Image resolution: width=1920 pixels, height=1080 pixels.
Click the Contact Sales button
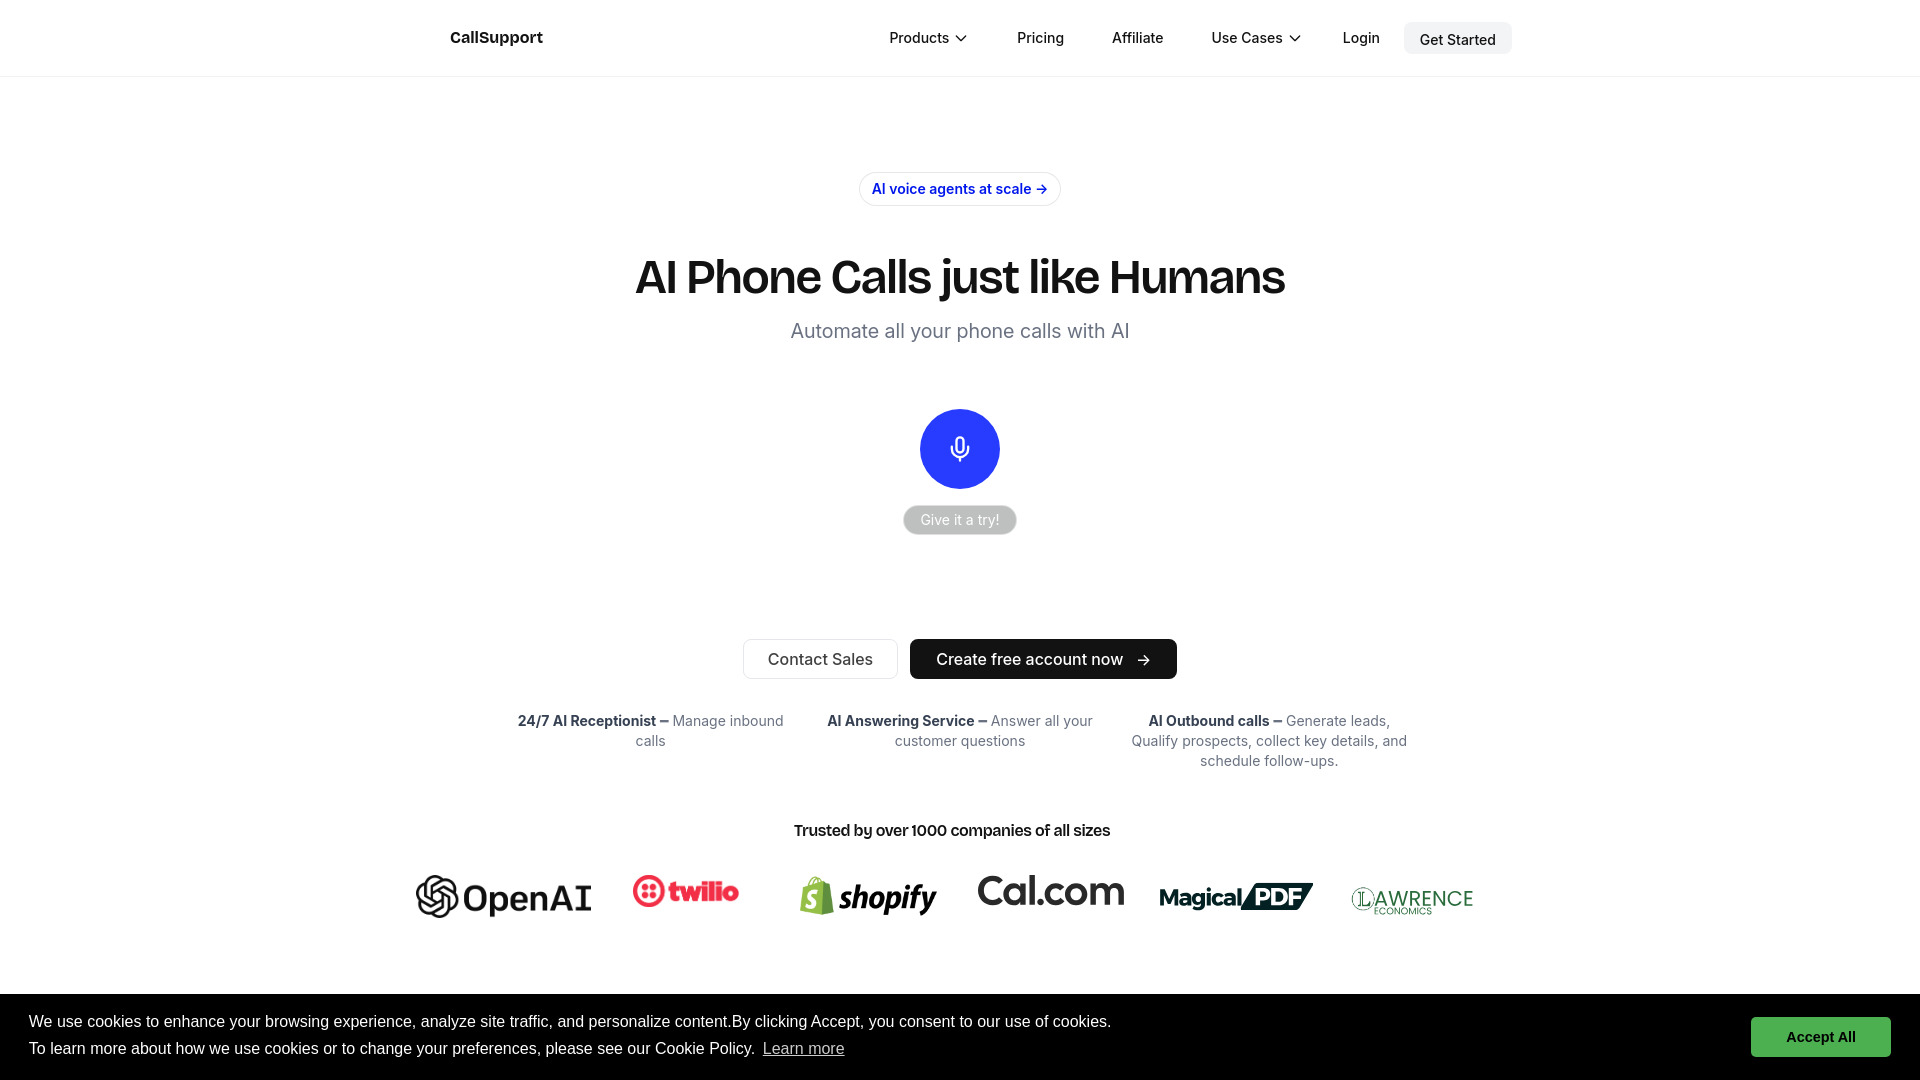coord(820,658)
